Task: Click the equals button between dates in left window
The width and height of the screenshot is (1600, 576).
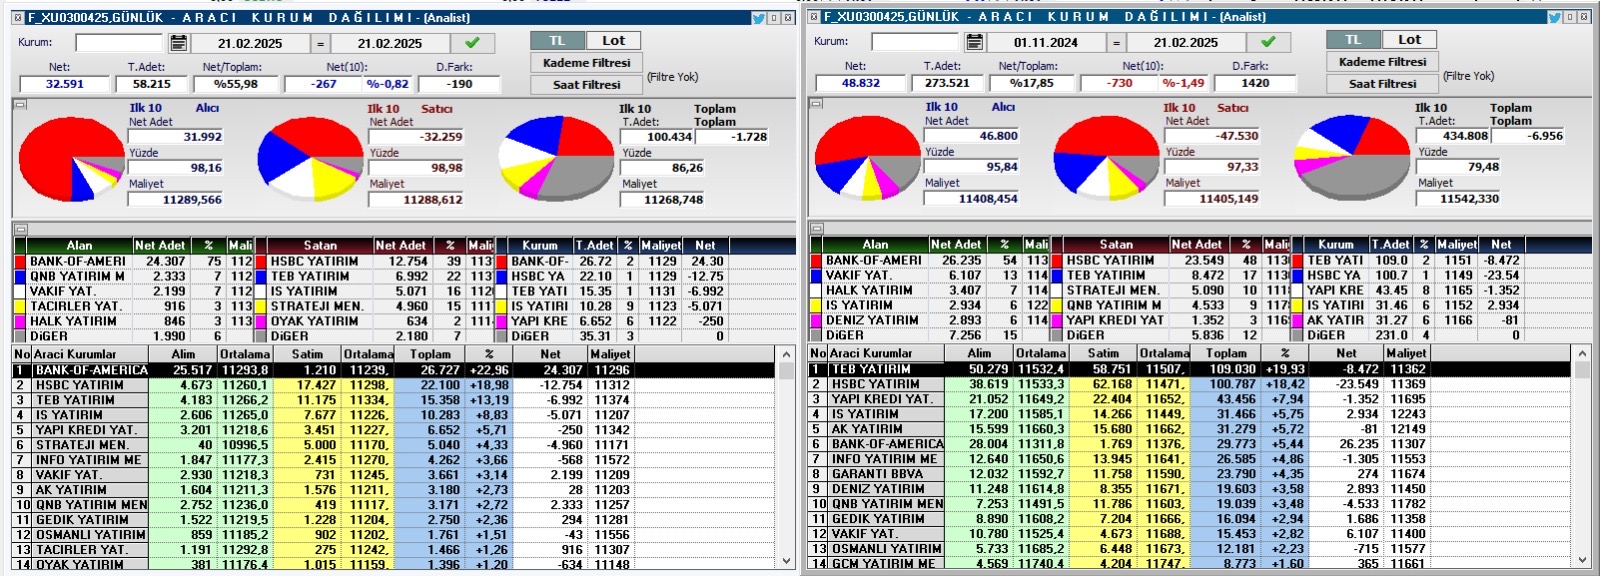Action: click(320, 43)
